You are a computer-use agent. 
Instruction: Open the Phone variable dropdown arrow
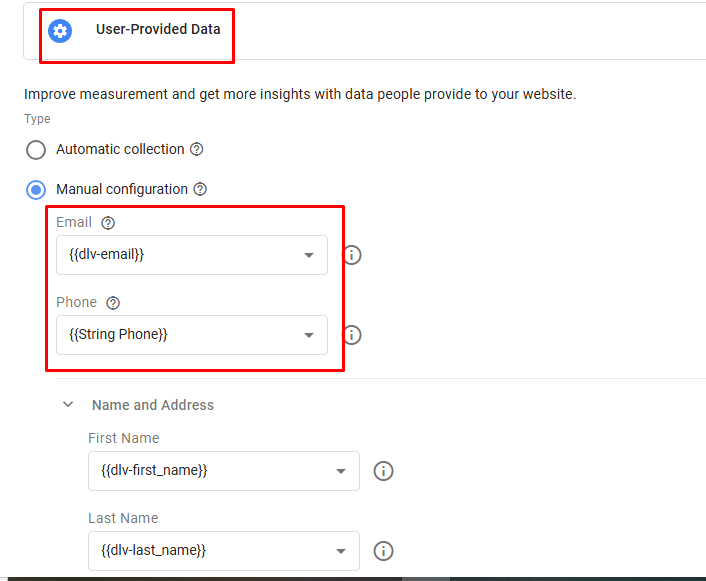pos(309,335)
